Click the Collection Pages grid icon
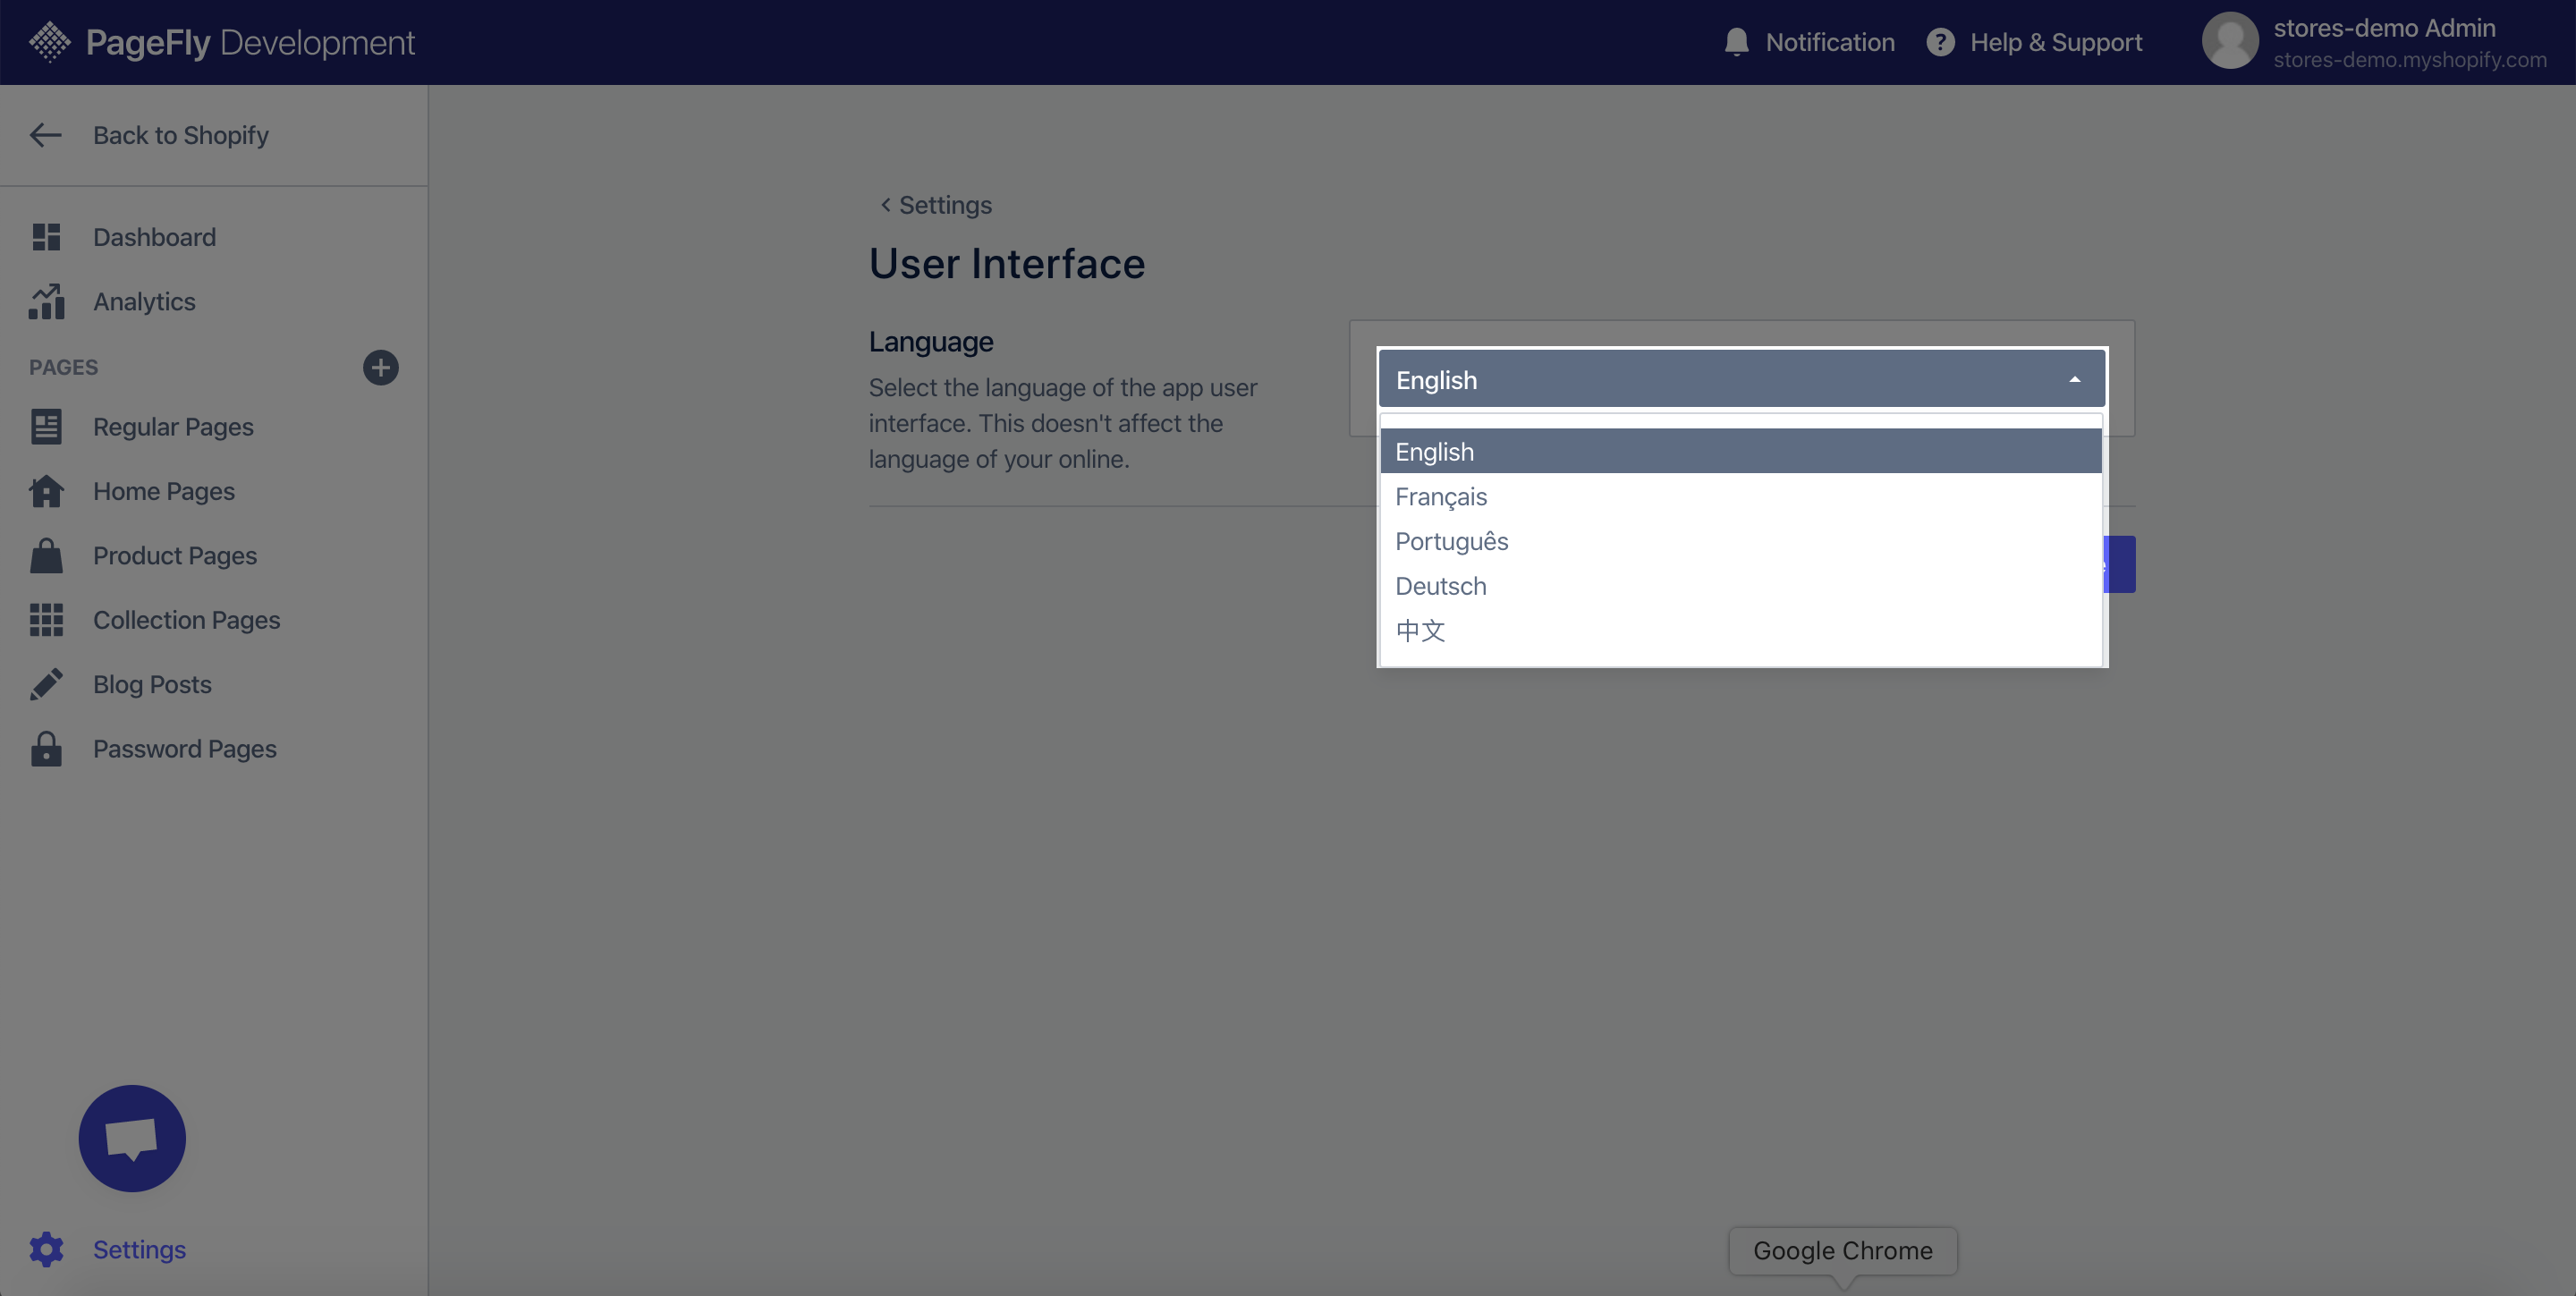This screenshot has height=1296, width=2576. (x=46, y=620)
